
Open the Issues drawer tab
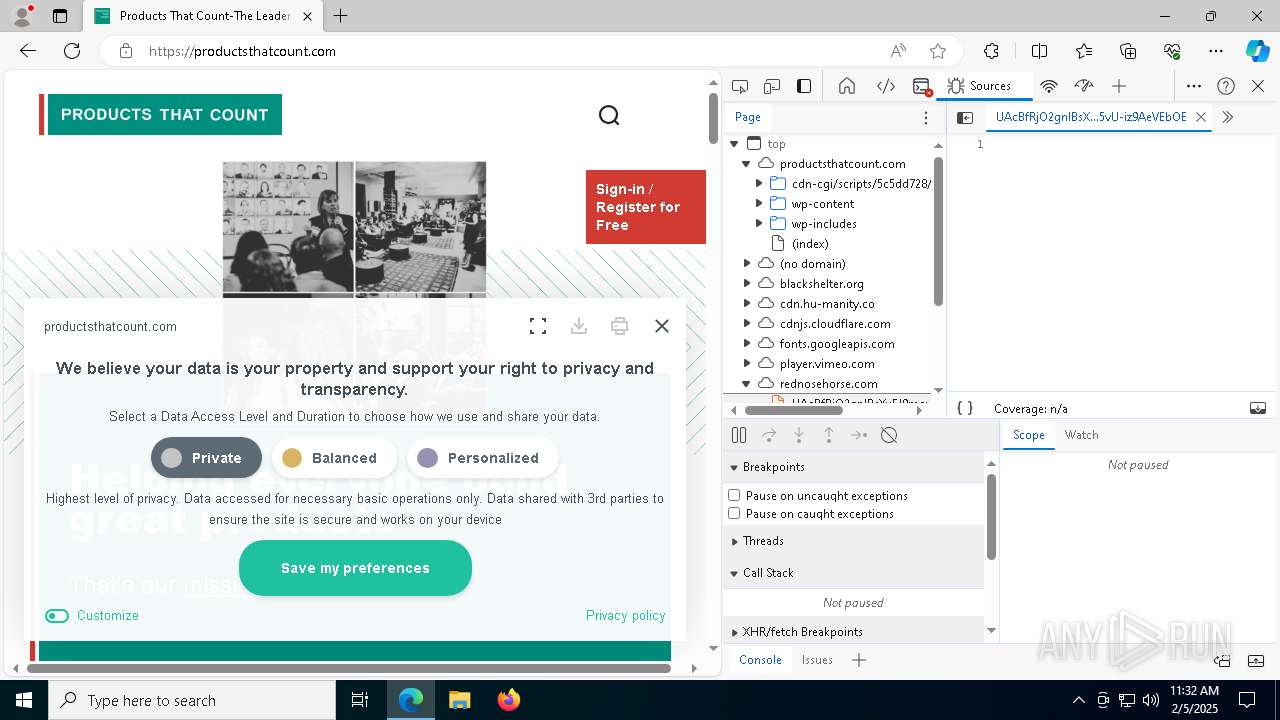tap(817, 660)
